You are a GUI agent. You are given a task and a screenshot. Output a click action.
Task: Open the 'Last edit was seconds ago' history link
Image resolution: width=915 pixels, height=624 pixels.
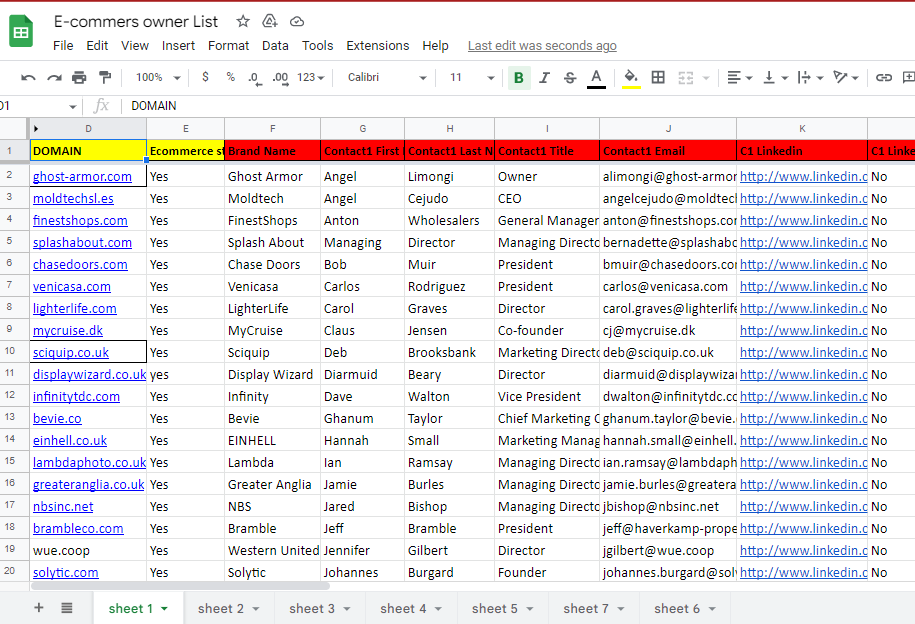(x=542, y=46)
